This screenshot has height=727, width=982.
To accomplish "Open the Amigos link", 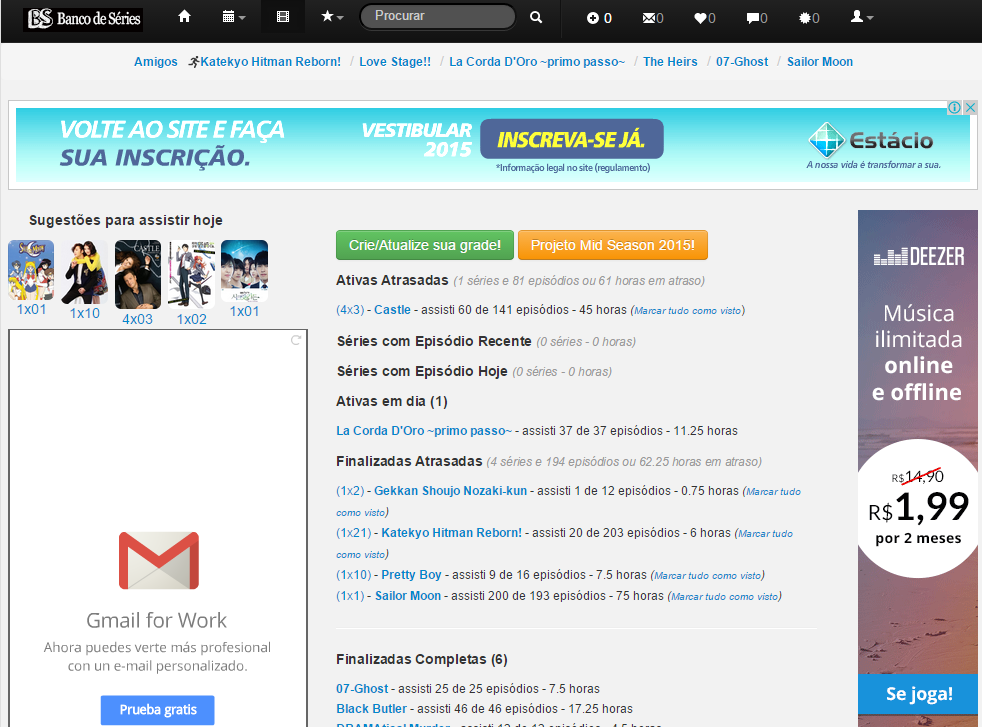I will tap(155, 61).
